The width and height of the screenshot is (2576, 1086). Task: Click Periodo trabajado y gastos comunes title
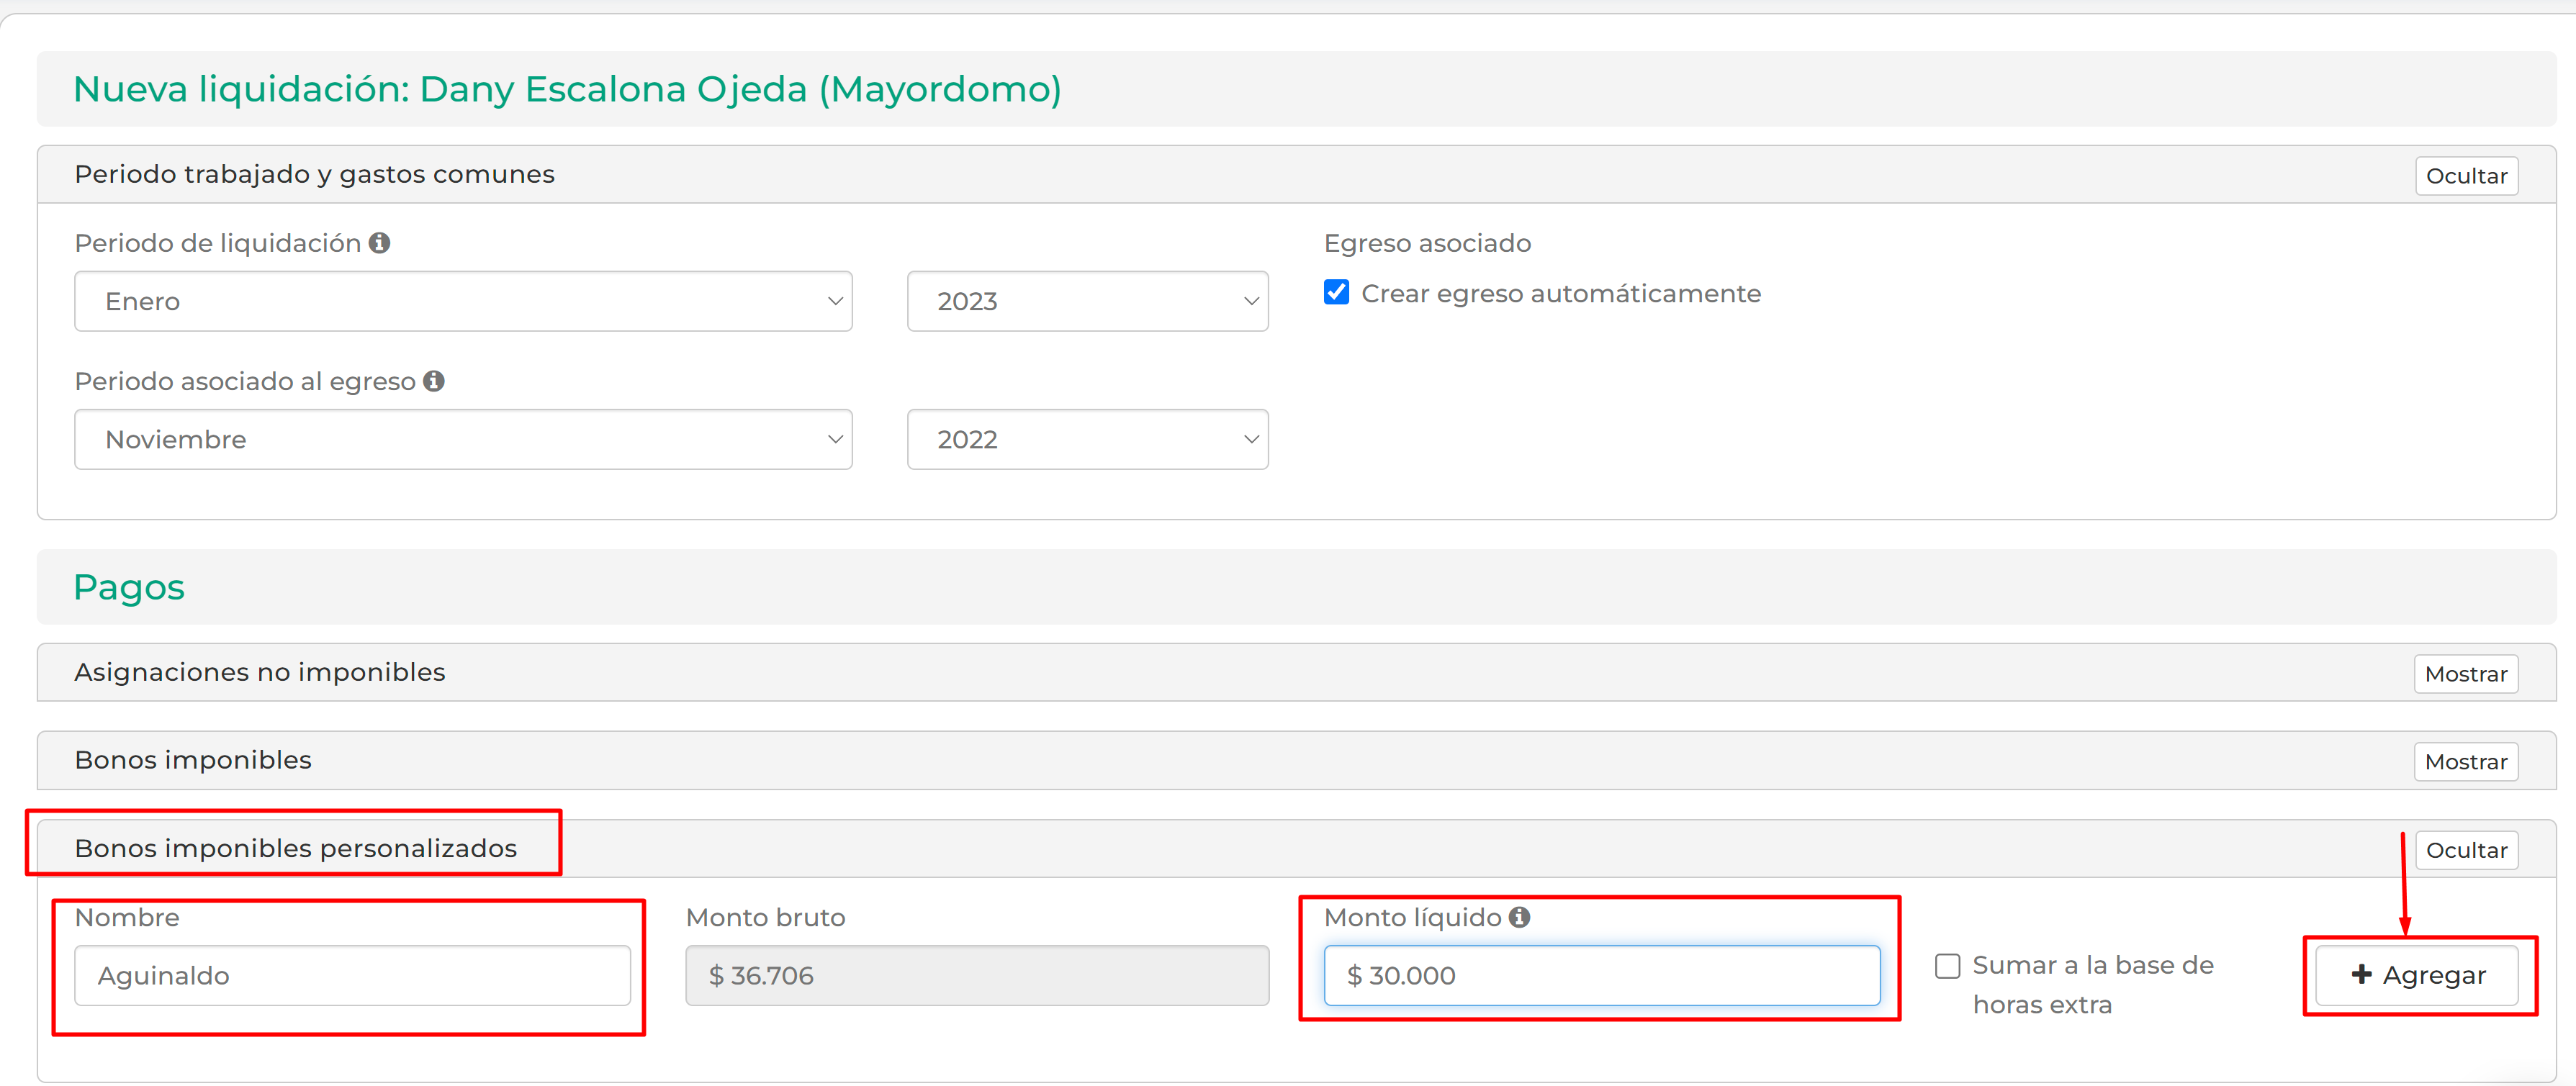tap(314, 174)
